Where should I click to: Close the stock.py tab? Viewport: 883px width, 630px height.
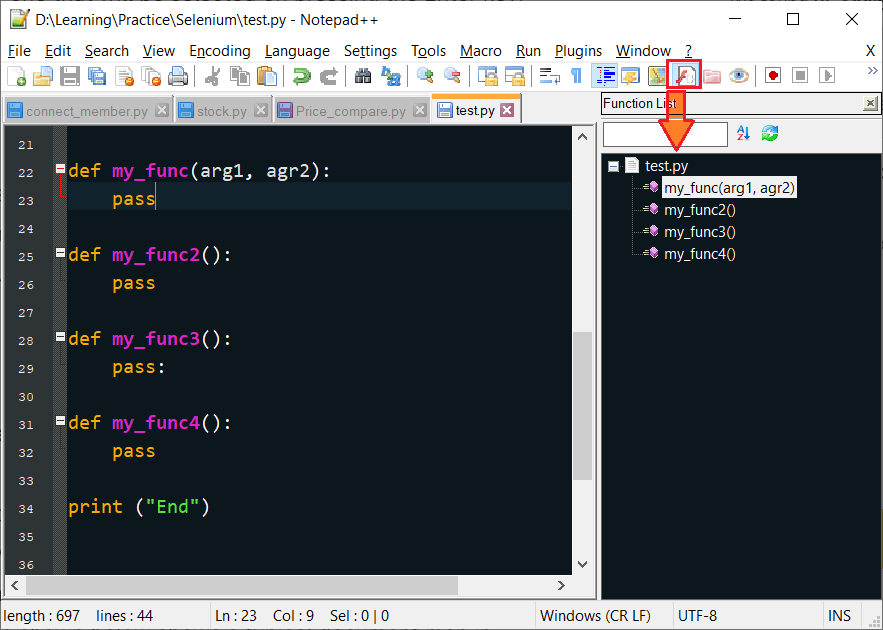point(261,110)
